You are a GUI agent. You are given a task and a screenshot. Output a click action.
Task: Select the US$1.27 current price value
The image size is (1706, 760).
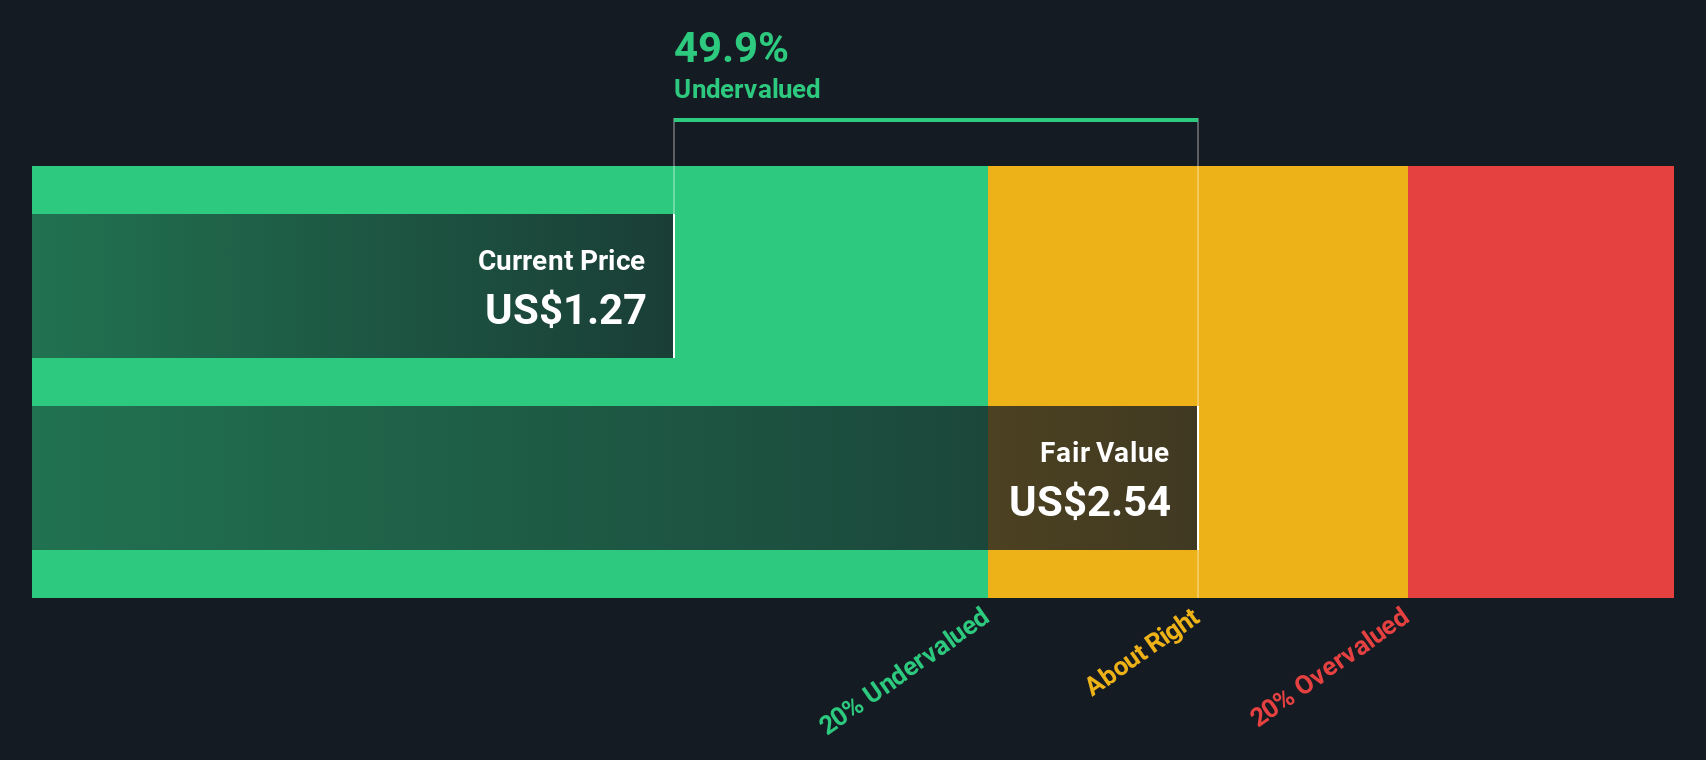tap(565, 309)
